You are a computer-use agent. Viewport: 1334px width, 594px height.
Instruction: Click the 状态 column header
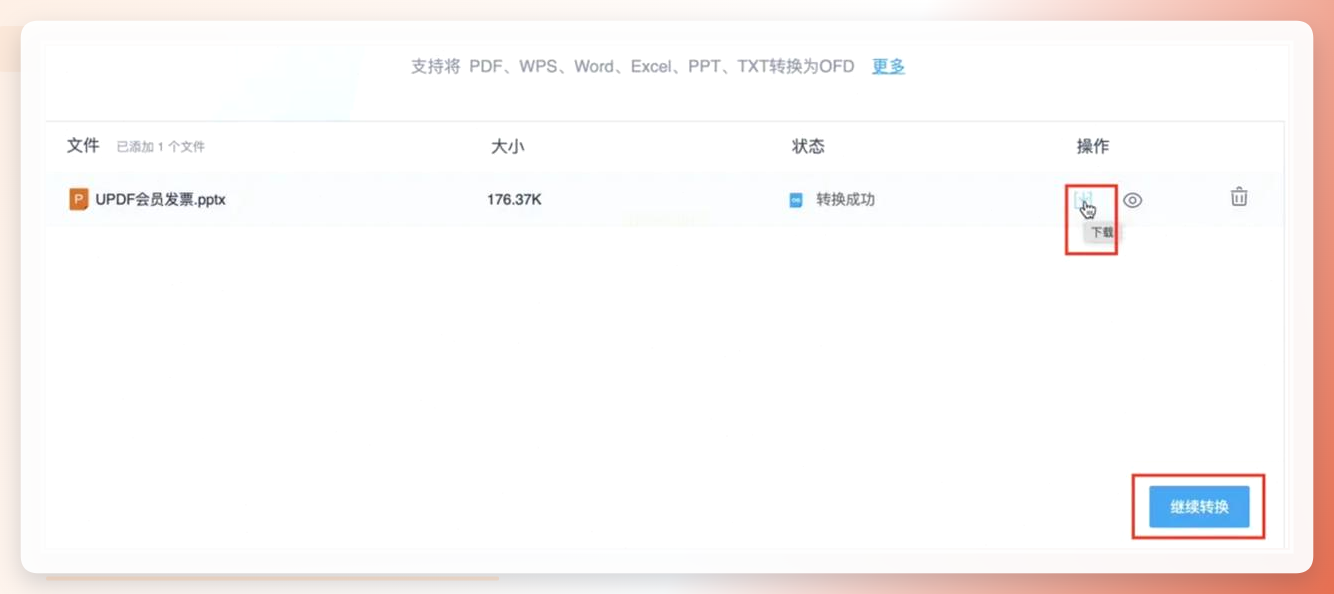click(808, 146)
